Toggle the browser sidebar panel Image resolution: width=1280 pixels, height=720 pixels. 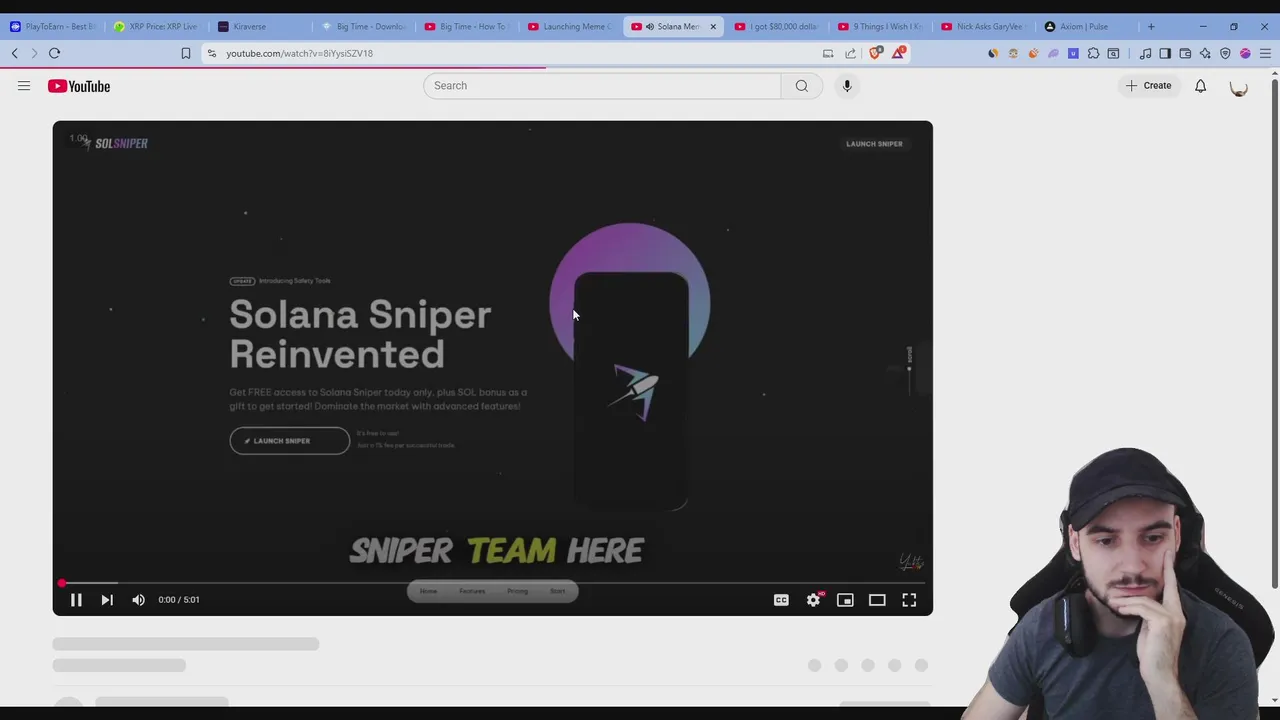(x=1165, y=53)
